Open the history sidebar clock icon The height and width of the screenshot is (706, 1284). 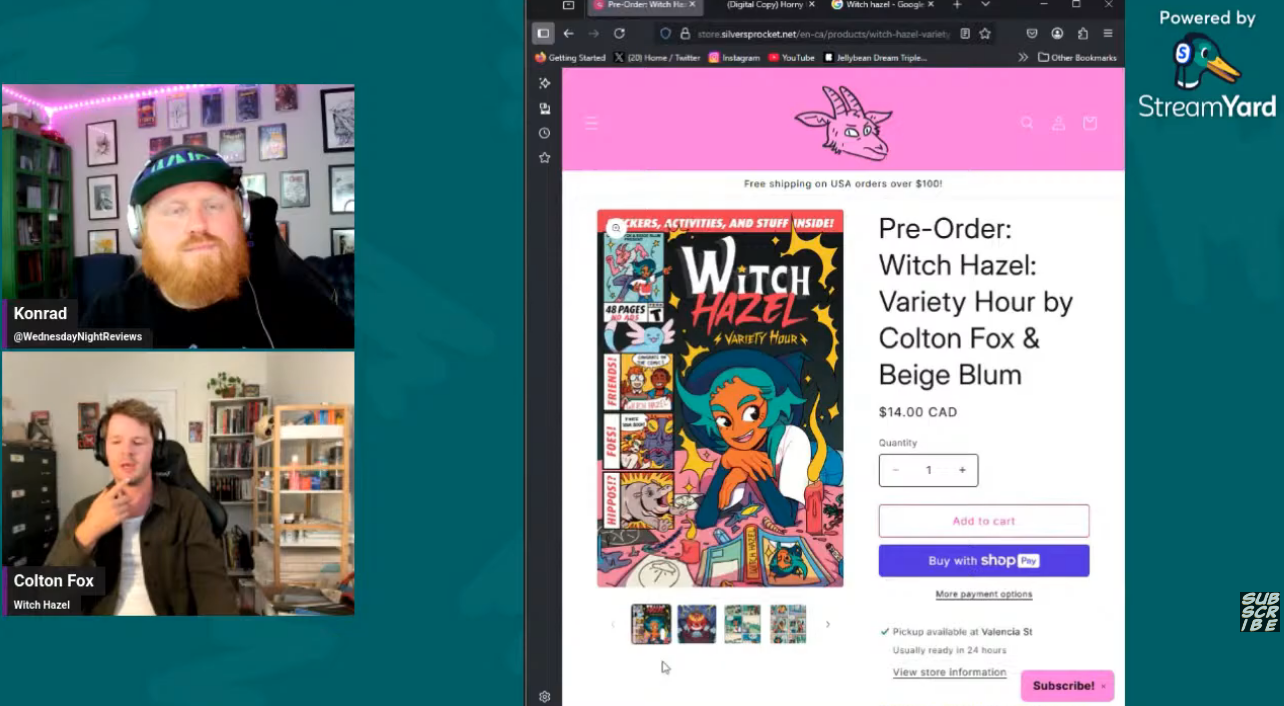pyautogui.click(x=544, y=133)
